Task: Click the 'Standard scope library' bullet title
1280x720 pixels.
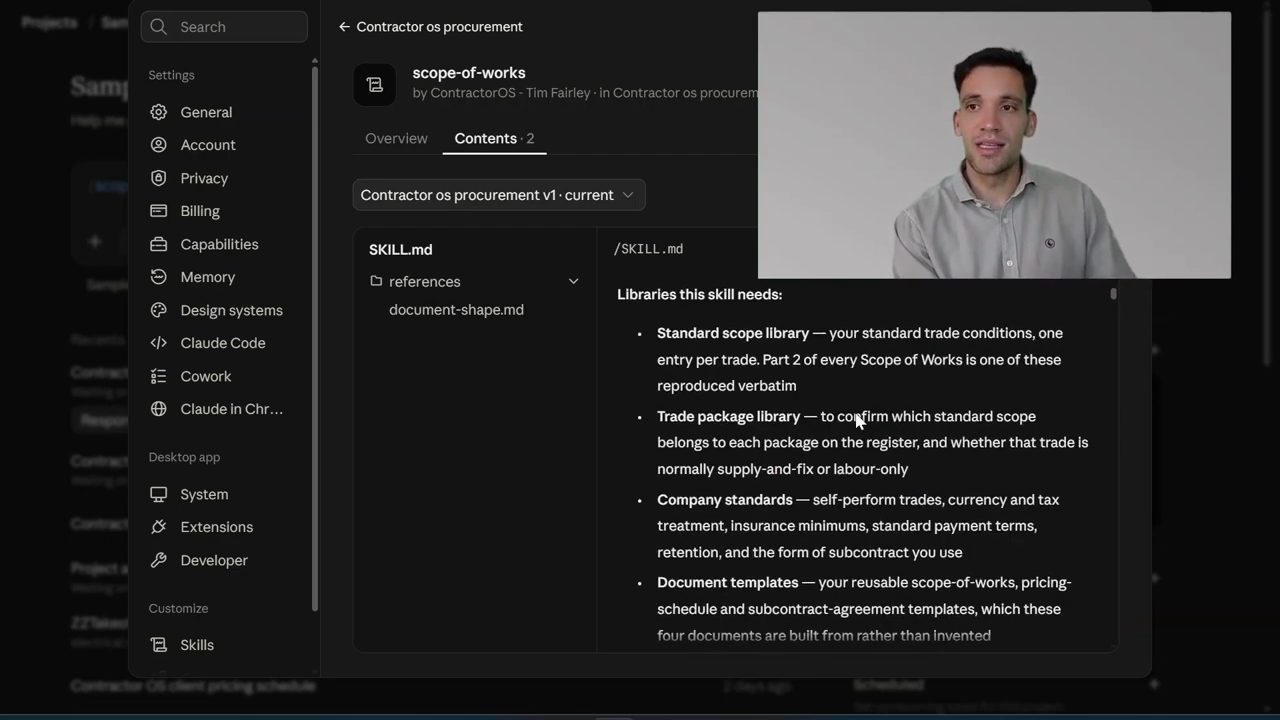Action: [733, 333]
